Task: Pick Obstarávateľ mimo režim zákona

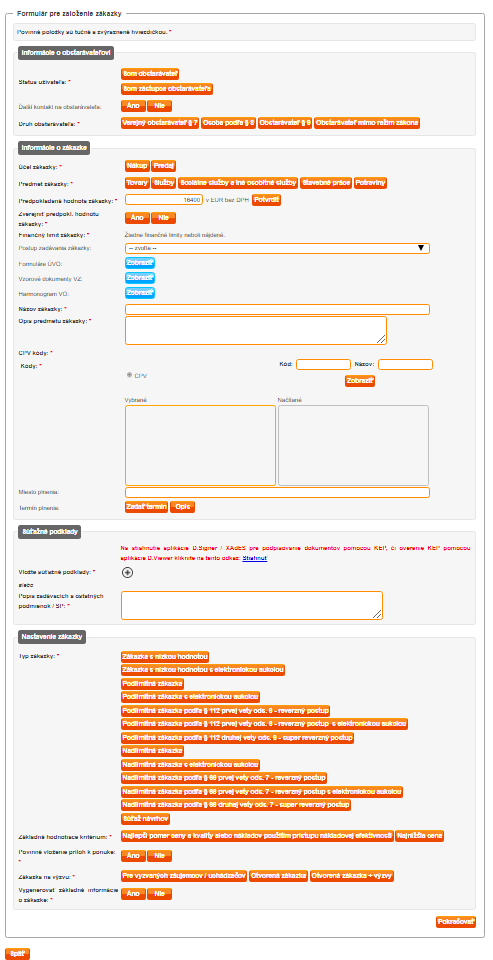Action: 367,123
